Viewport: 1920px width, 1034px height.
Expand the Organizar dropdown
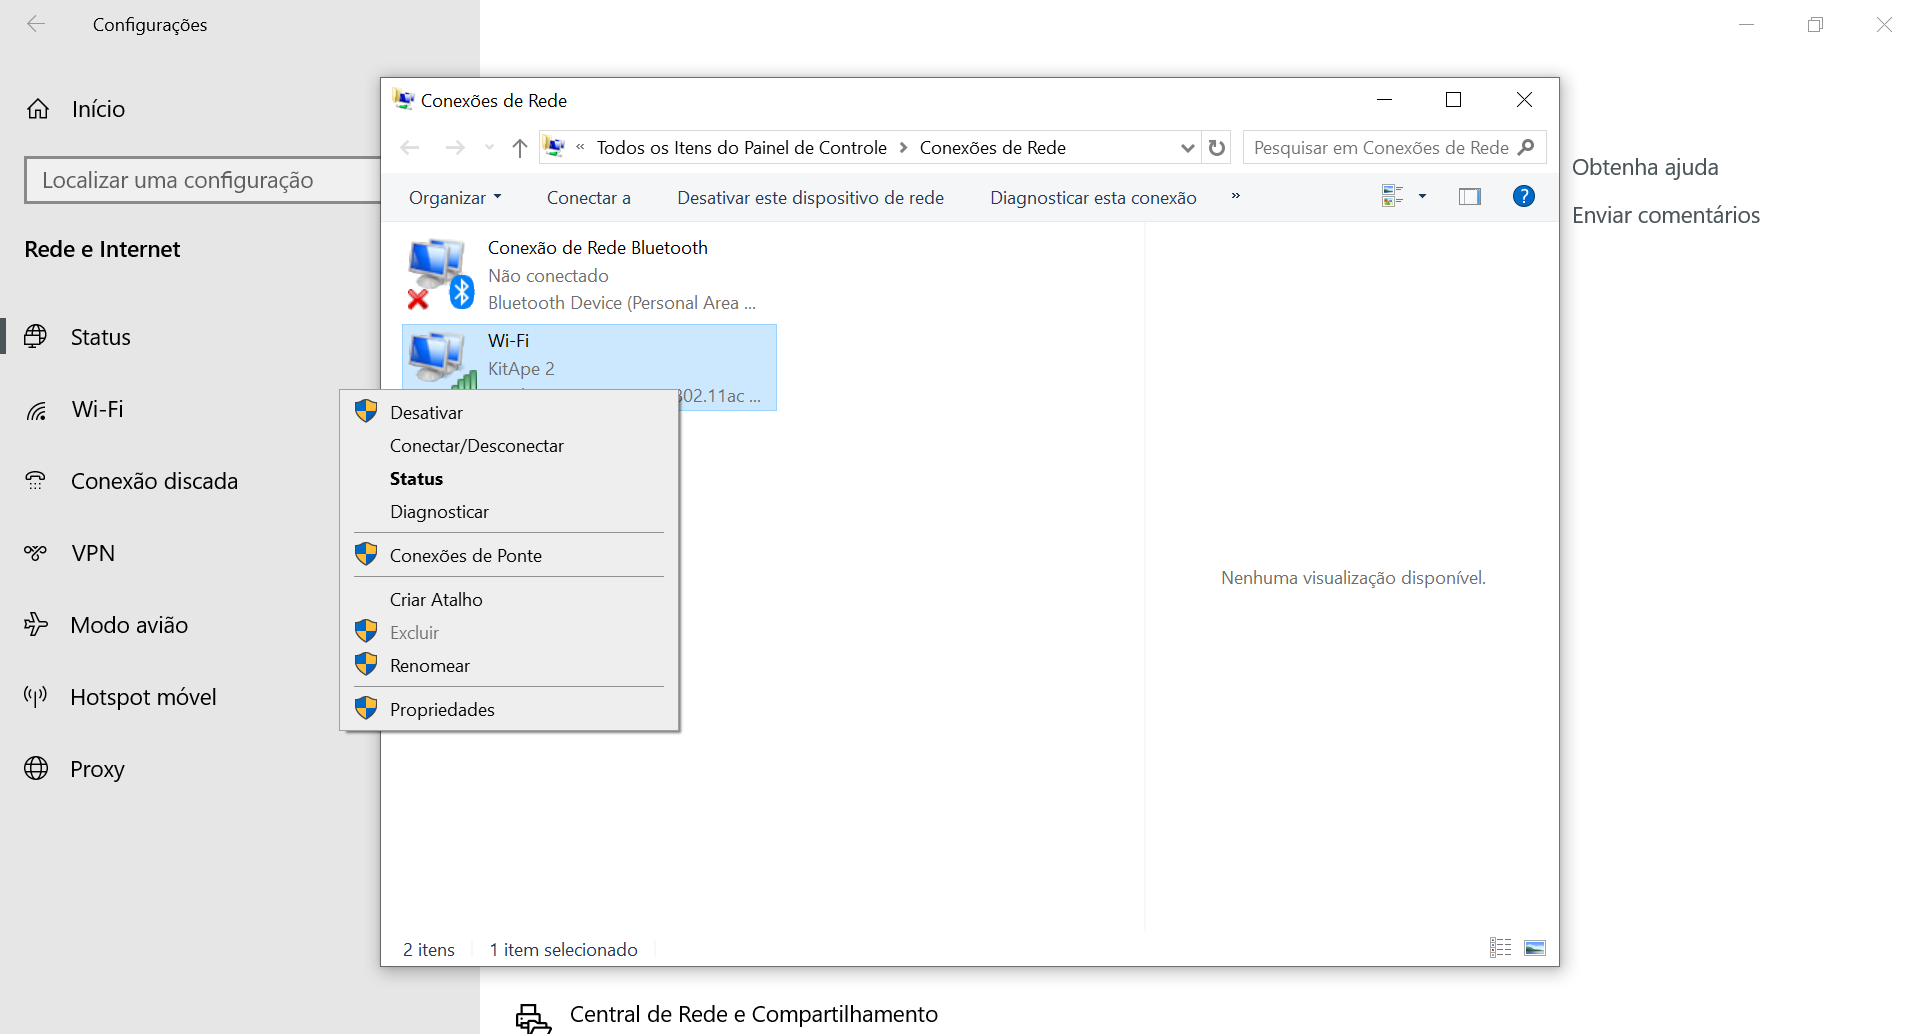(x=455, y=198)
